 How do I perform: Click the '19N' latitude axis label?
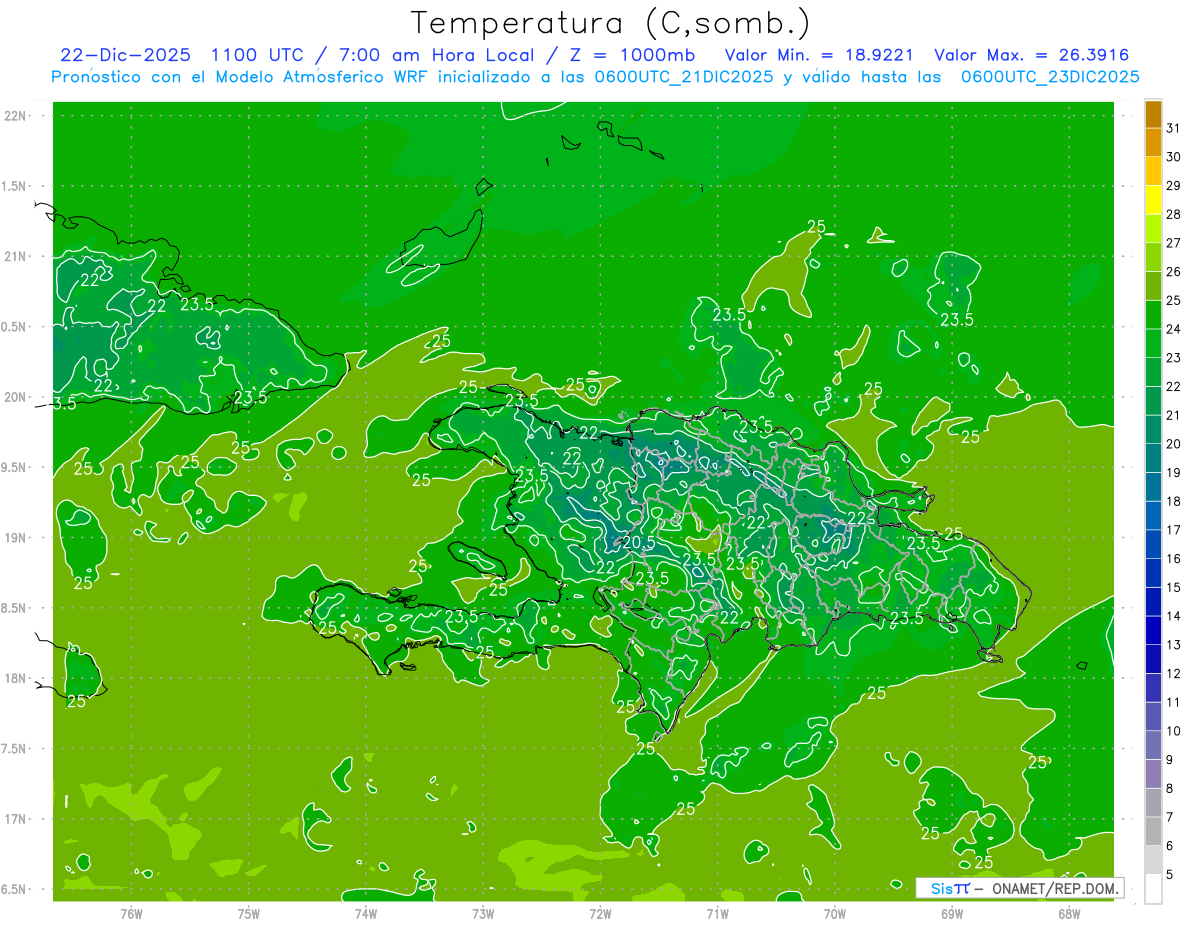14,538
